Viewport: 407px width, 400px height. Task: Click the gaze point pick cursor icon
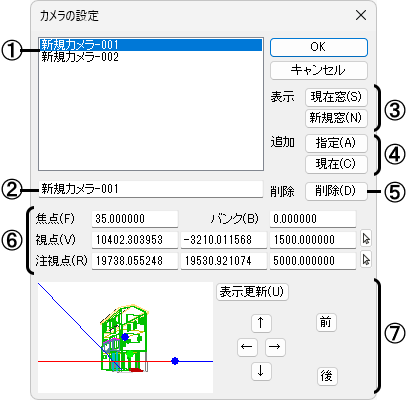point(366,260)
